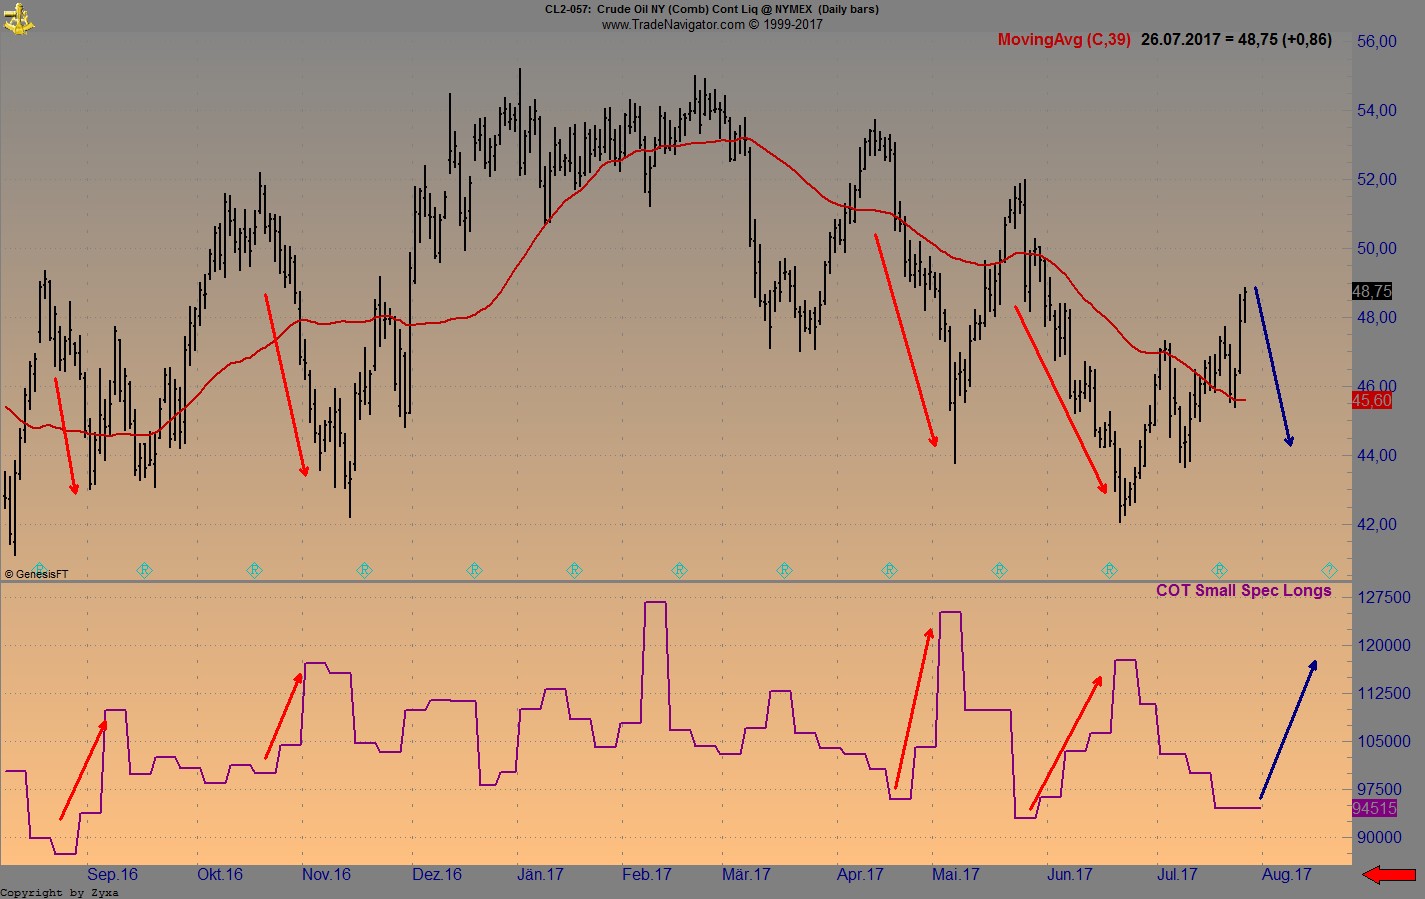The height and width of the screenshot is (899, 1425).
Task: Click the R diamond marker under Nov.16
Action: pos(365,570)
